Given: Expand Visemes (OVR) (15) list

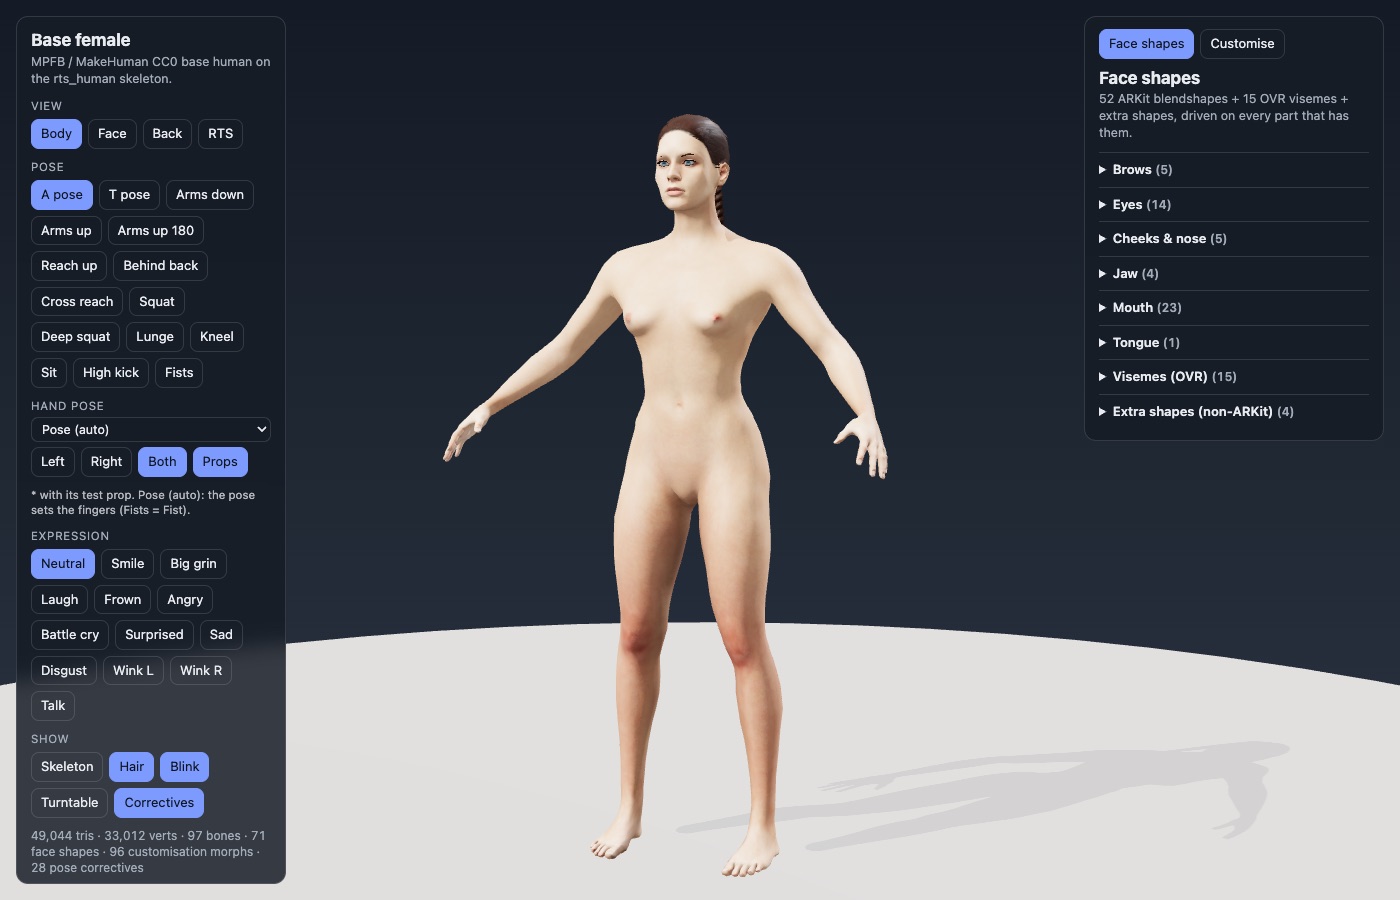Looking at the screenshot, I should point(1234,377).
